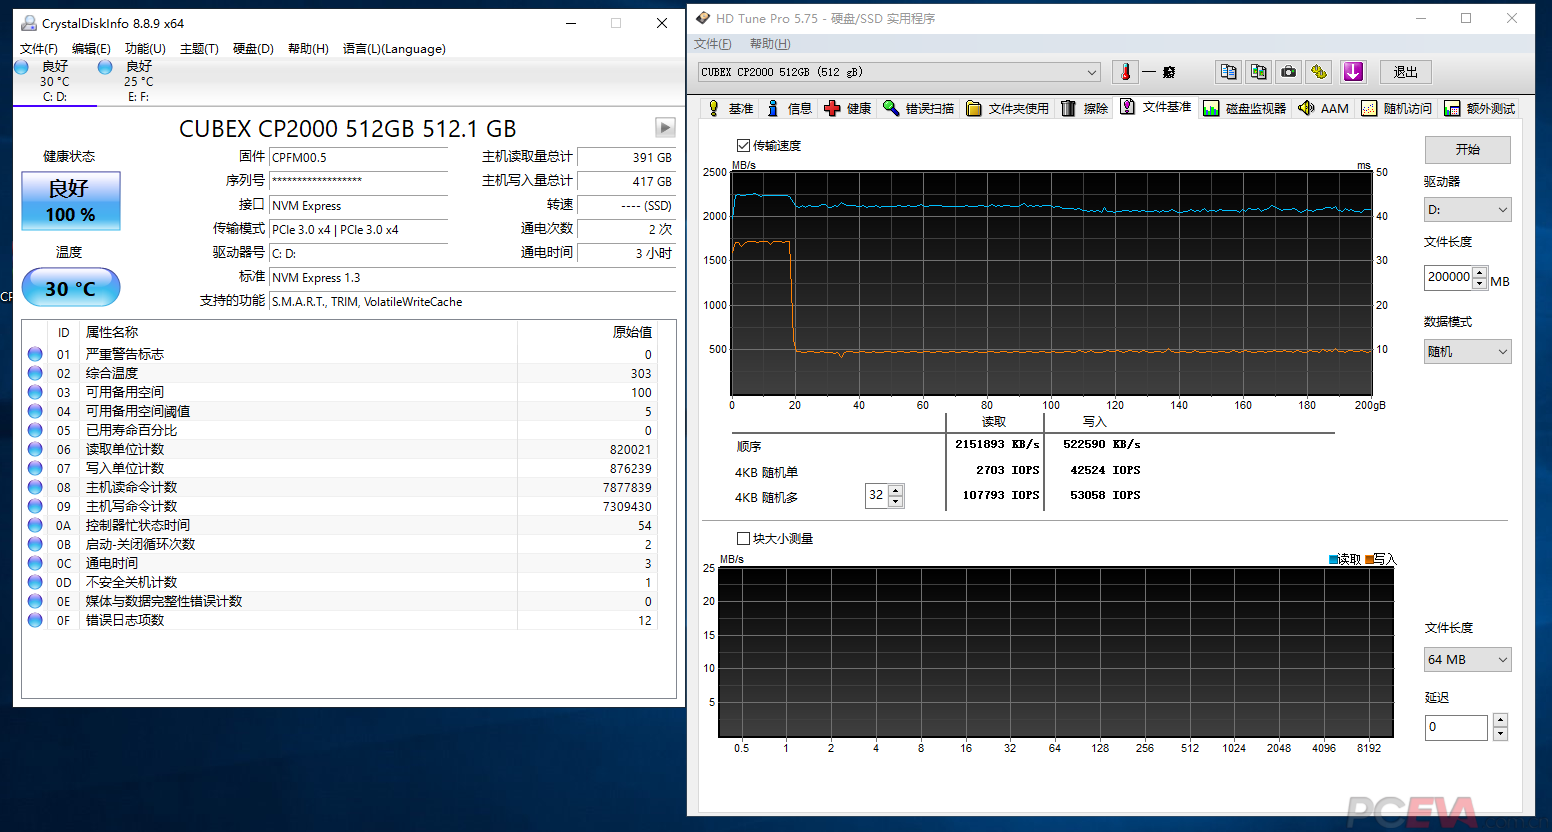The image size is (1552, 832).
Task: Open the 文件夹使用 folder usage tab
Action: coord(1007,108)
